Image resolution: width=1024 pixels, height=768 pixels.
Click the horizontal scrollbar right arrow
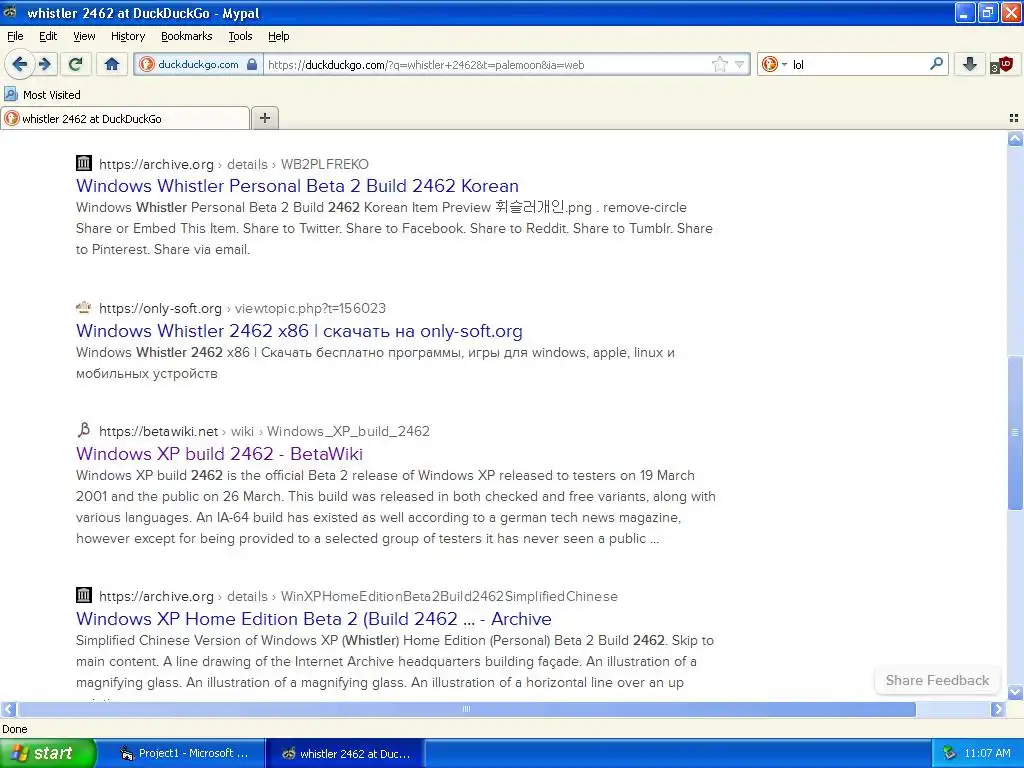[998, 709]
